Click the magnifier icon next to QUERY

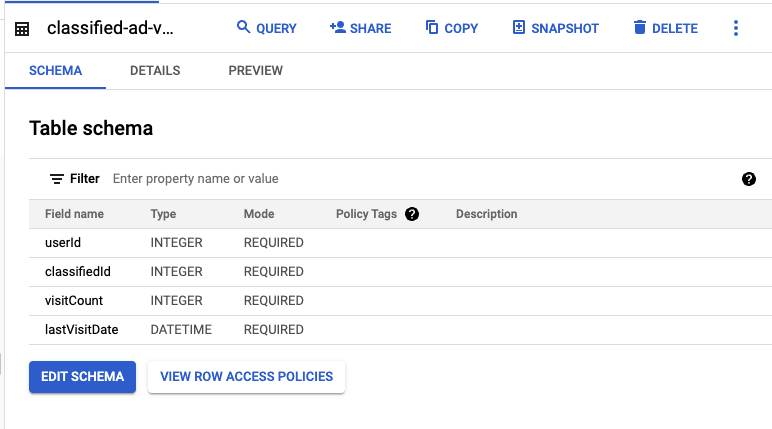[243, 27]
